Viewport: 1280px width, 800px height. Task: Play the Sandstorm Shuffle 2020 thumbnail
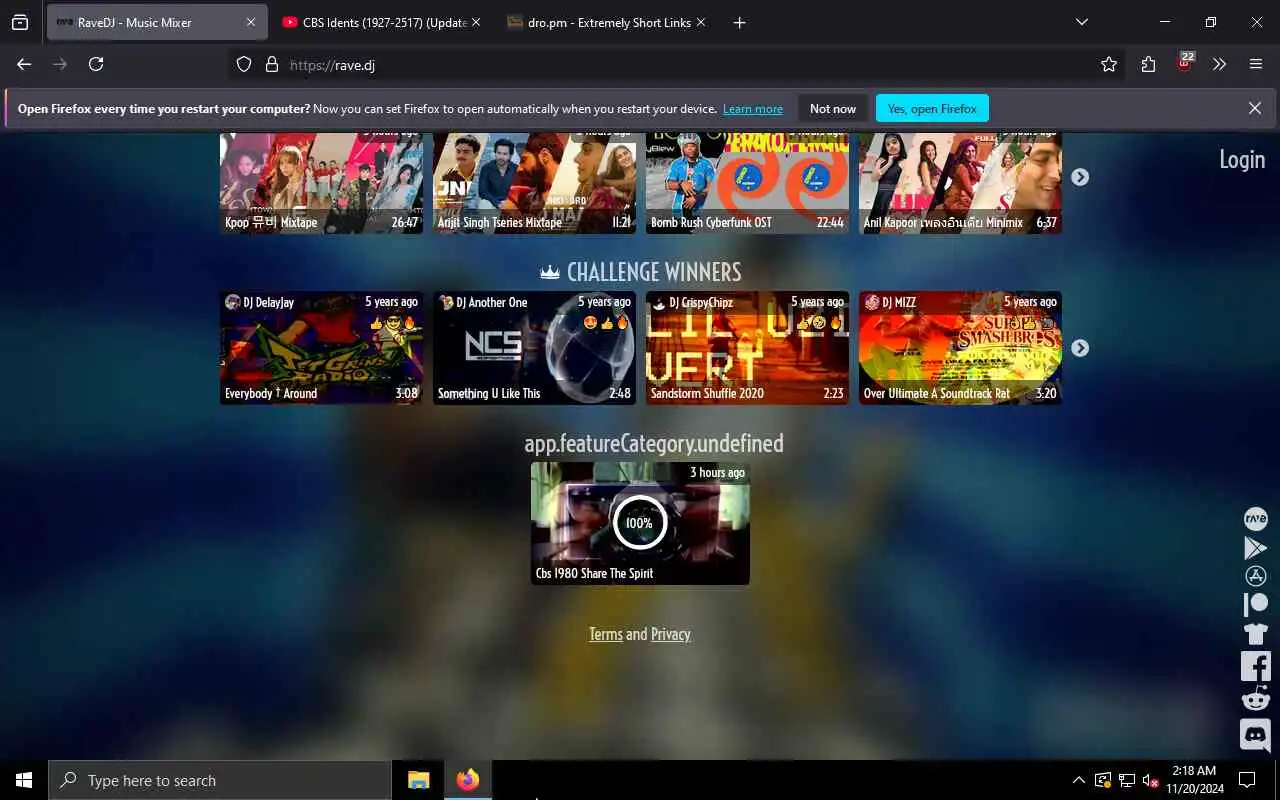coord(747,348)
